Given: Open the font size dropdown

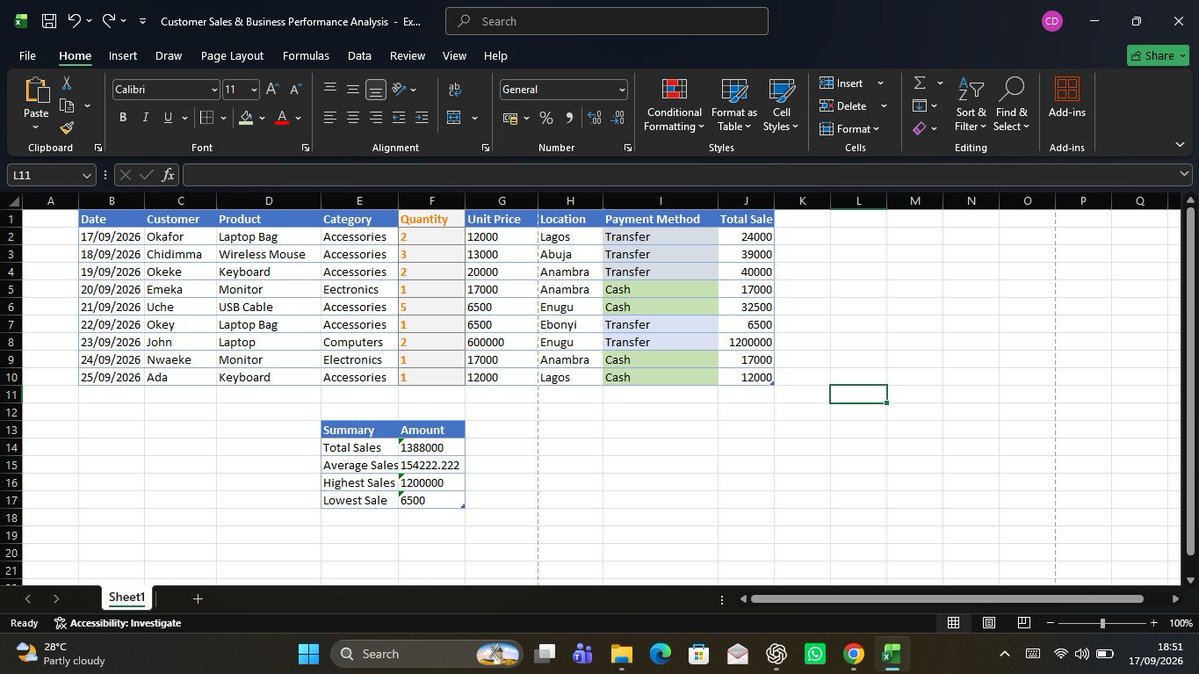Looking at the screenshot, I should coord(254,90).
